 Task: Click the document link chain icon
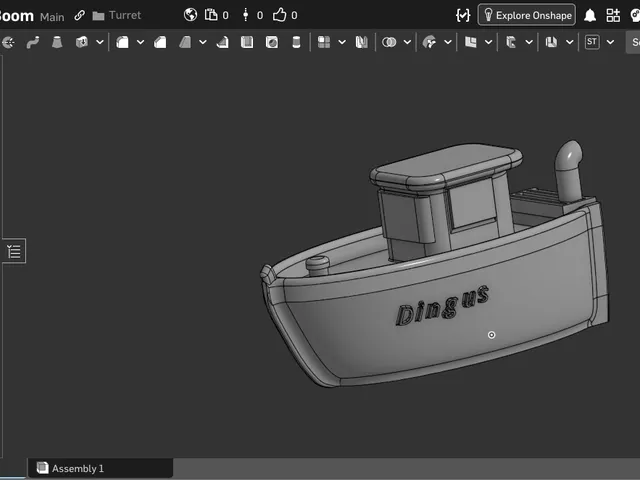(80, 15)
